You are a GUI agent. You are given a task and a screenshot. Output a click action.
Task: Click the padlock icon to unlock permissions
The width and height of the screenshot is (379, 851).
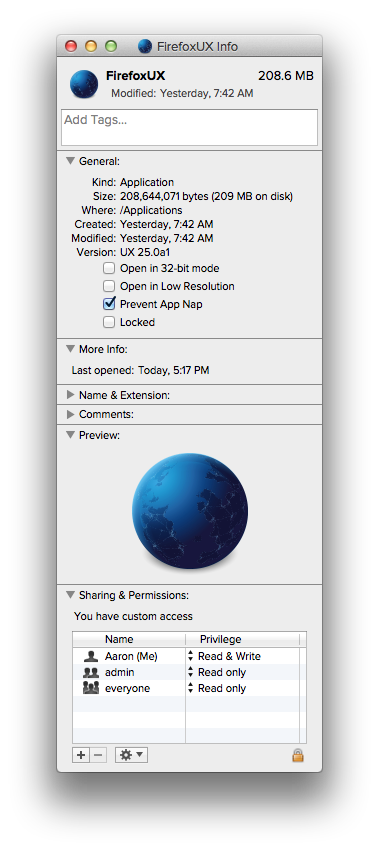(x=298, y=755)
